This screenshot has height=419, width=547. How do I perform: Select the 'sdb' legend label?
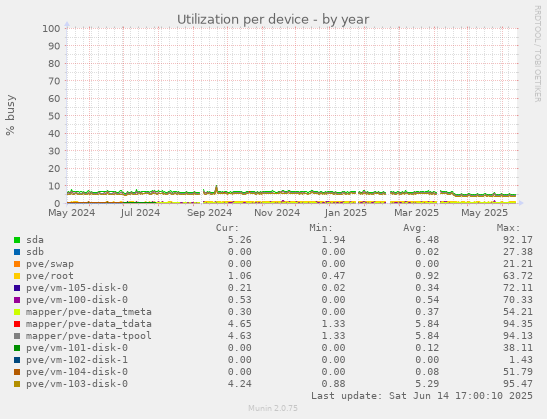pos(35,252)
